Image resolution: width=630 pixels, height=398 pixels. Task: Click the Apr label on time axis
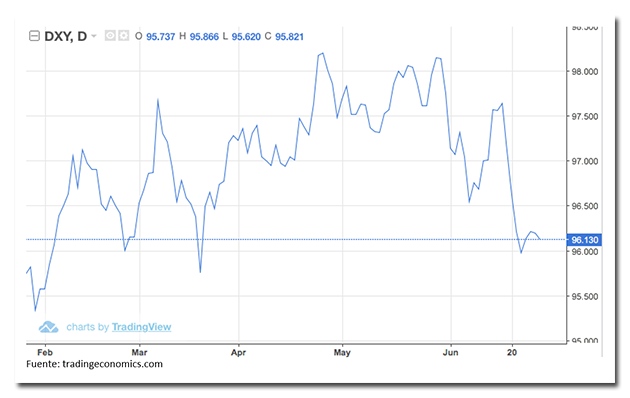(x=238, y=352)
